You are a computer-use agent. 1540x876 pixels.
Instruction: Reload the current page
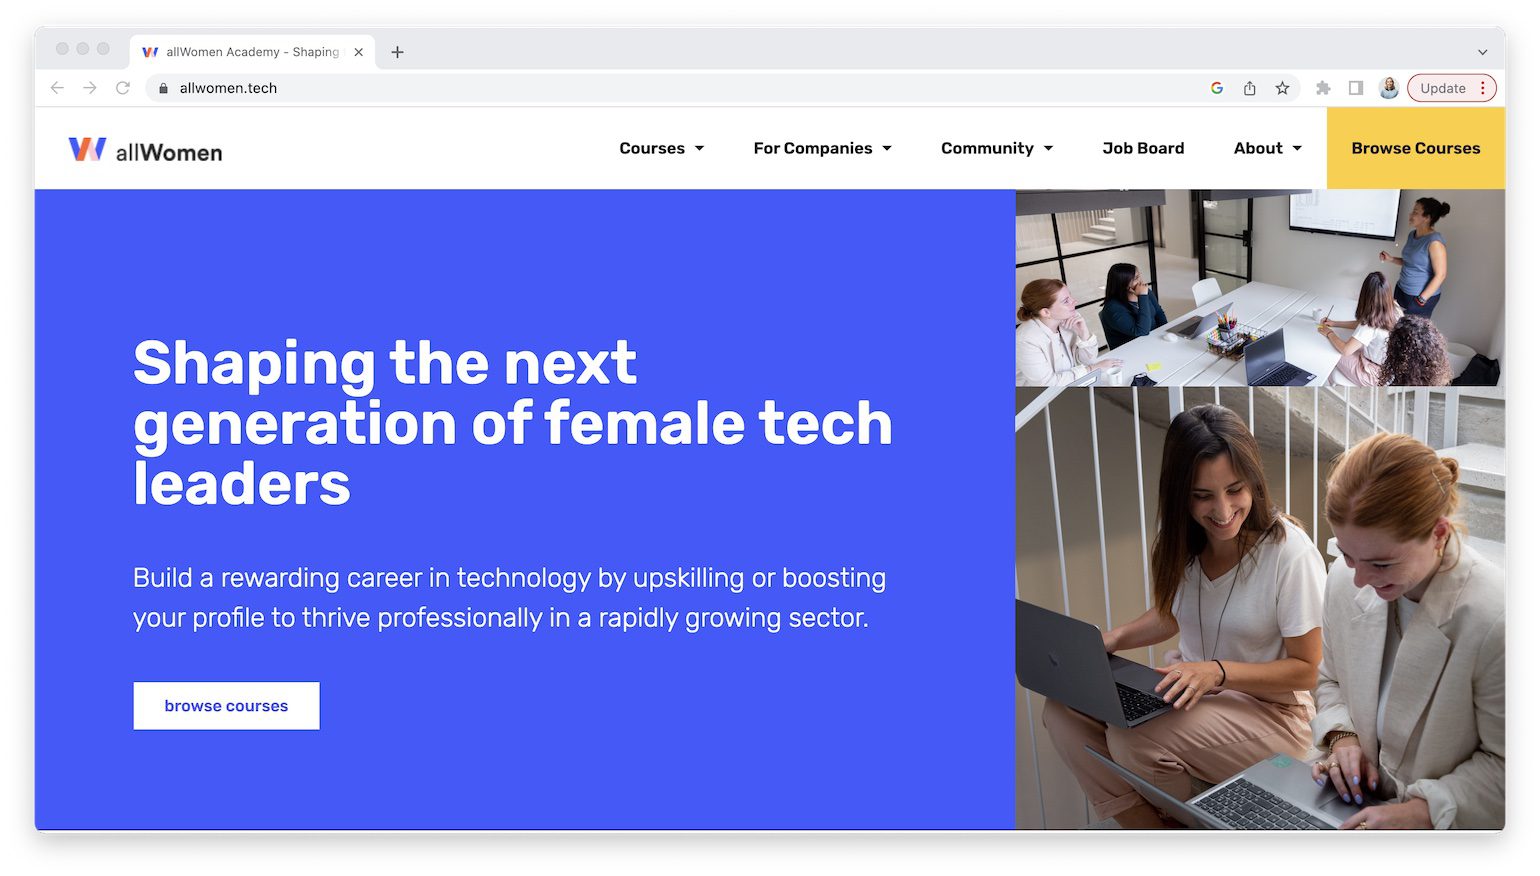coord(123,88)
